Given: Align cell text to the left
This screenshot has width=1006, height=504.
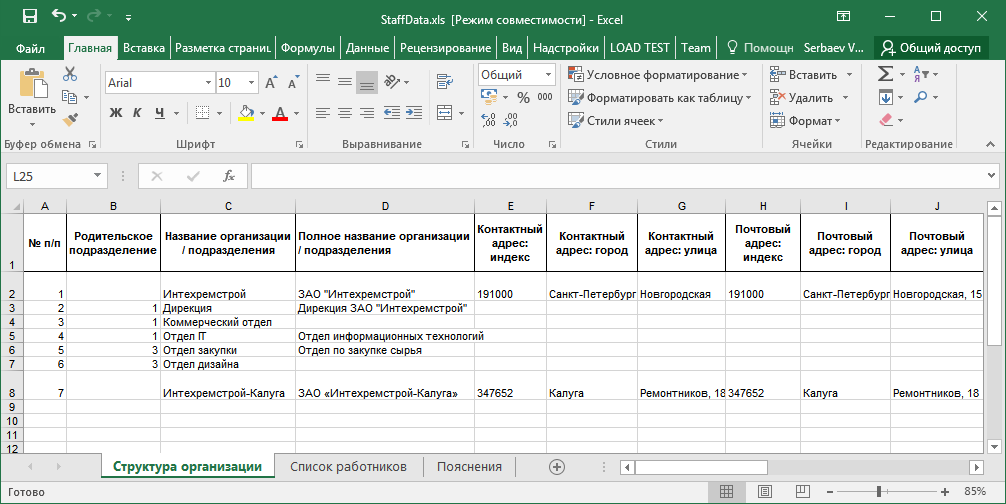Looking at the screenshot, I should click(x=323, y=113).
